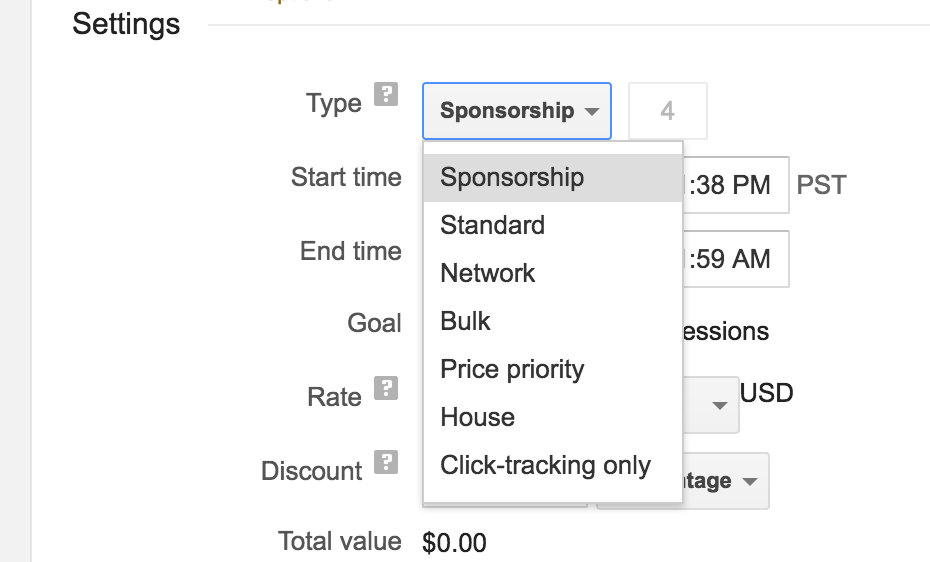Click the help icon beside Rate
The height and width of the screenshot is (562, 930).
tap(385, 388)
